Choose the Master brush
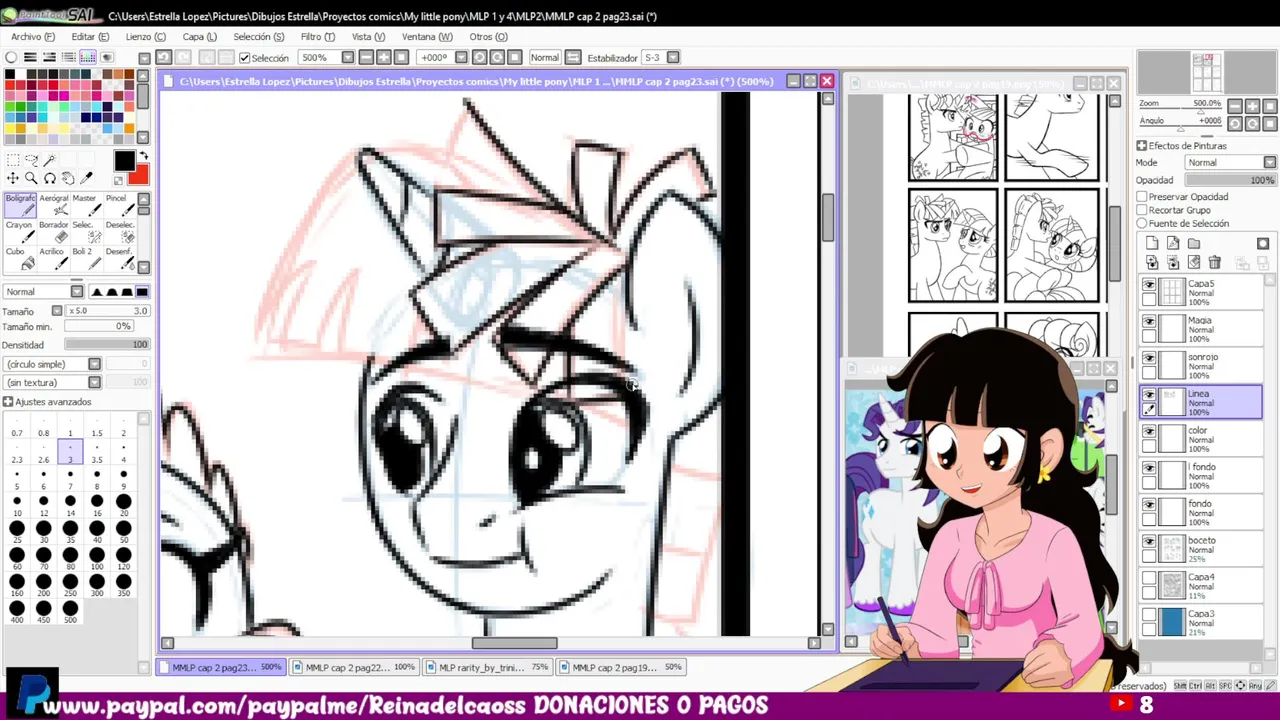Screen dimensions: 1280x720 [86, 205]
